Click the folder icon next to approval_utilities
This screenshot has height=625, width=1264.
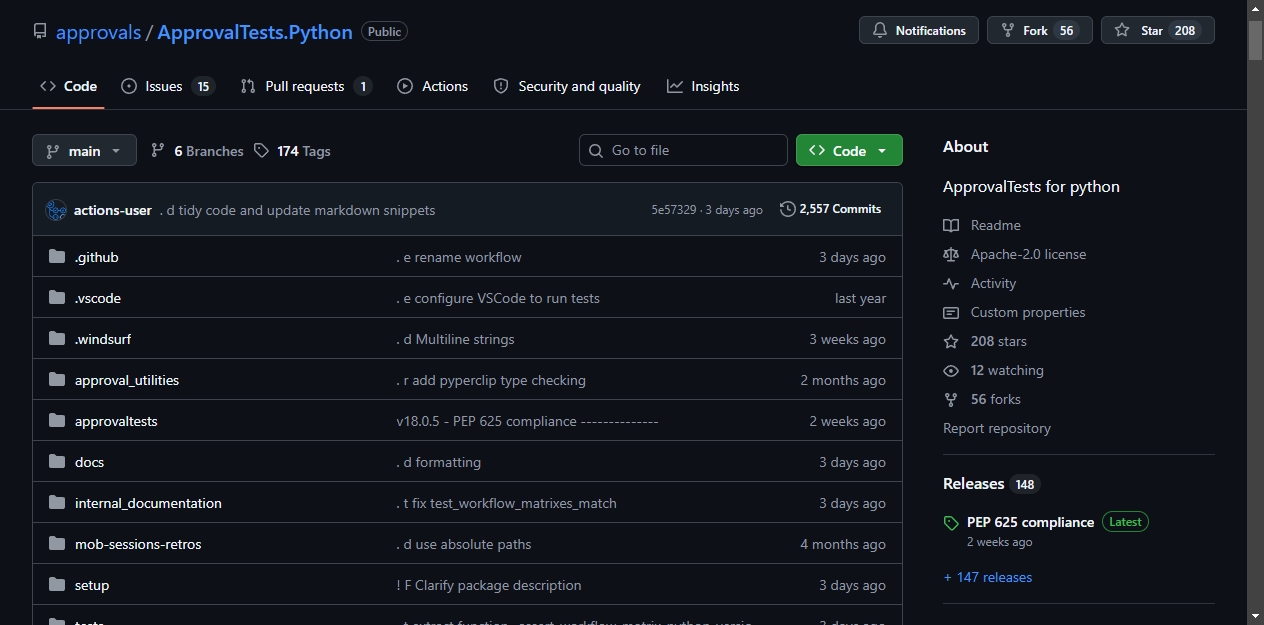point(57,380)
